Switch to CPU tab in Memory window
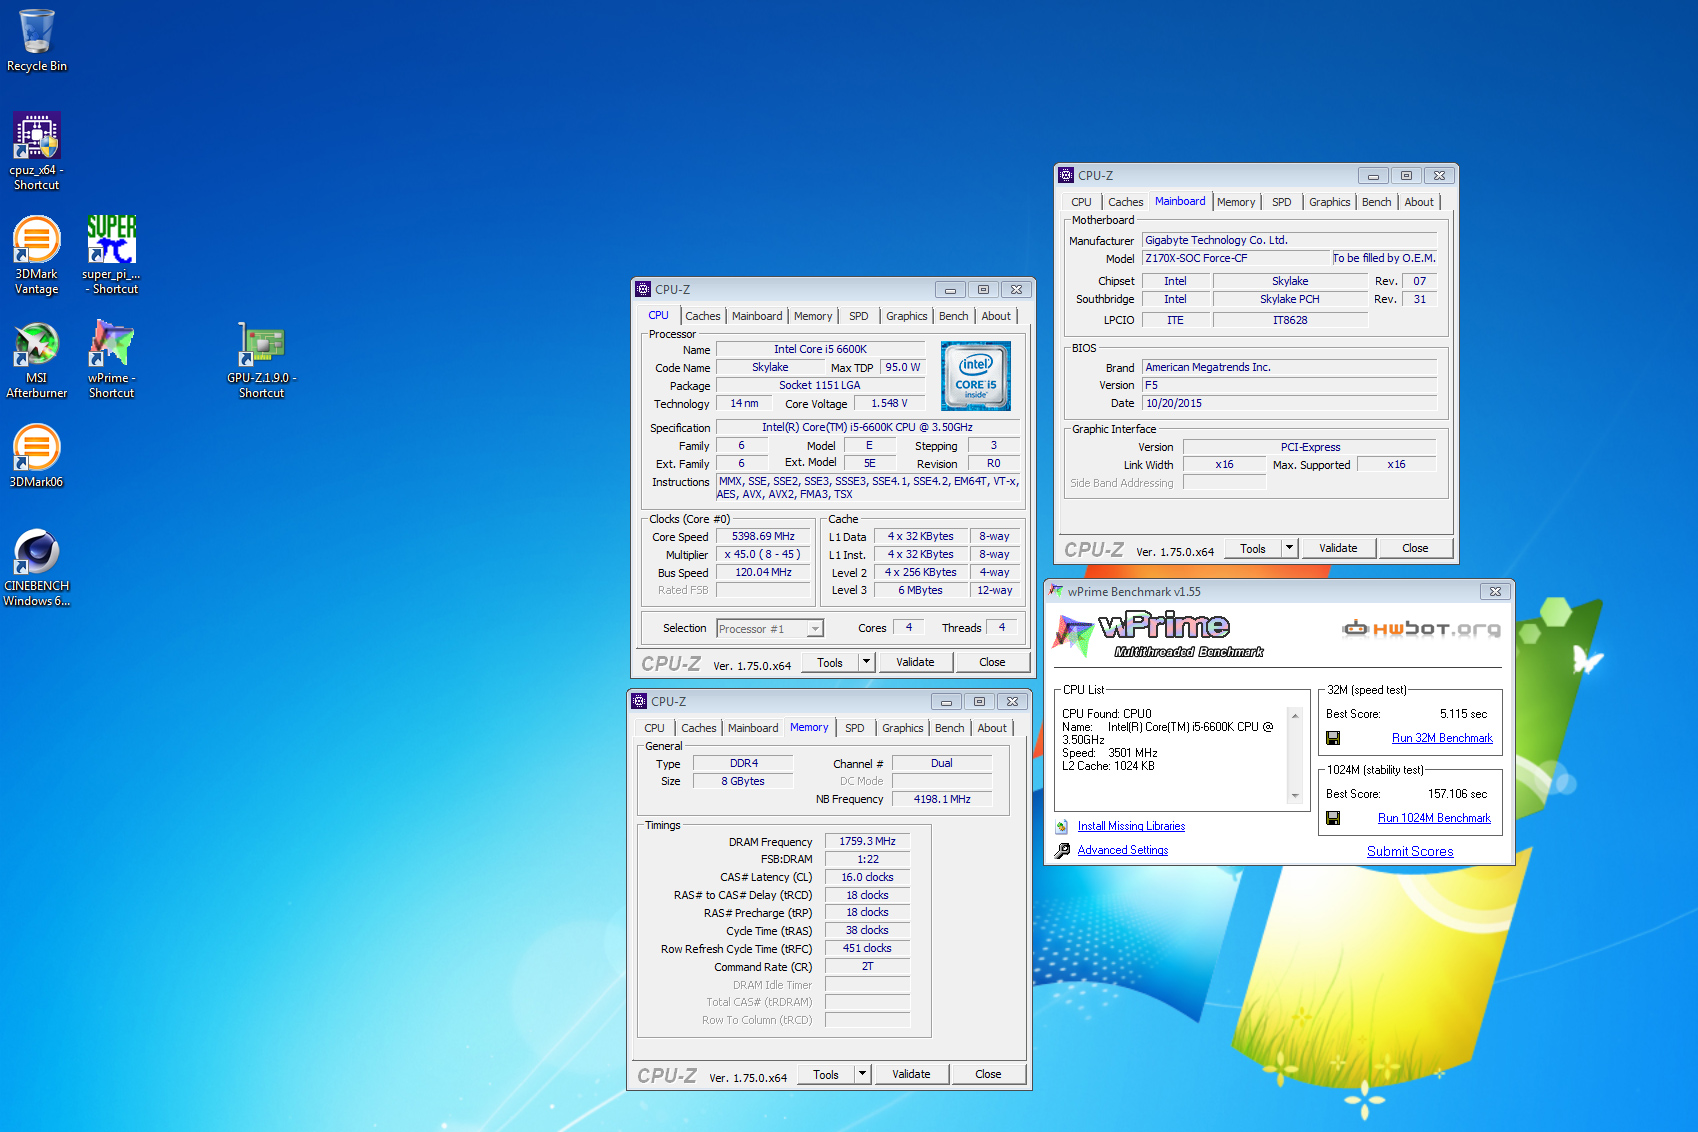This screenshot has width=1698, height=1132. (x=654, y=728)
